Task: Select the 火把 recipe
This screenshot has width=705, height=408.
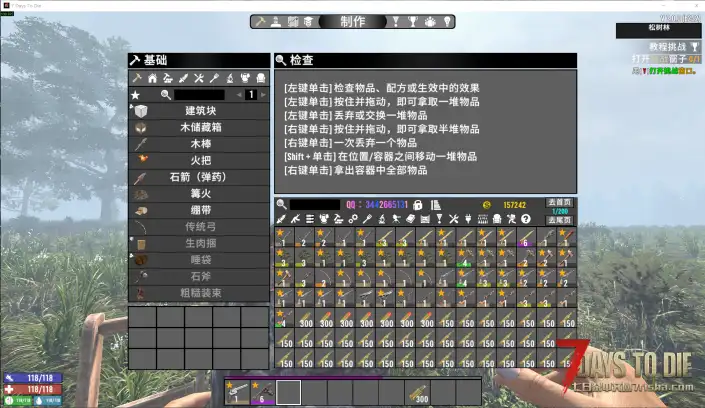Action: [x=199, y=161]
